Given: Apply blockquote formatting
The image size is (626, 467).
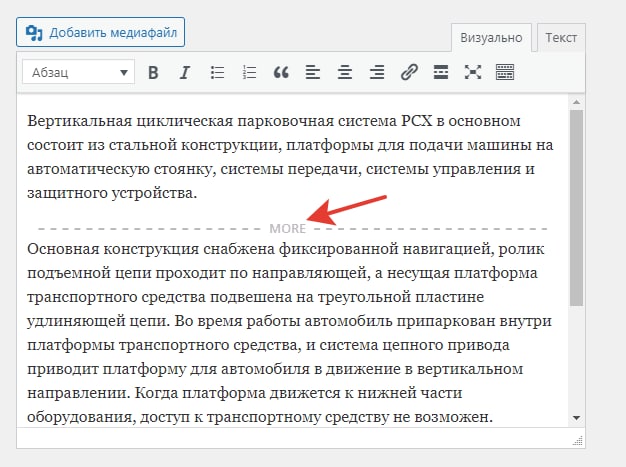Looking at the screenshot, I should pyautogui.click(x=281, y=73).
